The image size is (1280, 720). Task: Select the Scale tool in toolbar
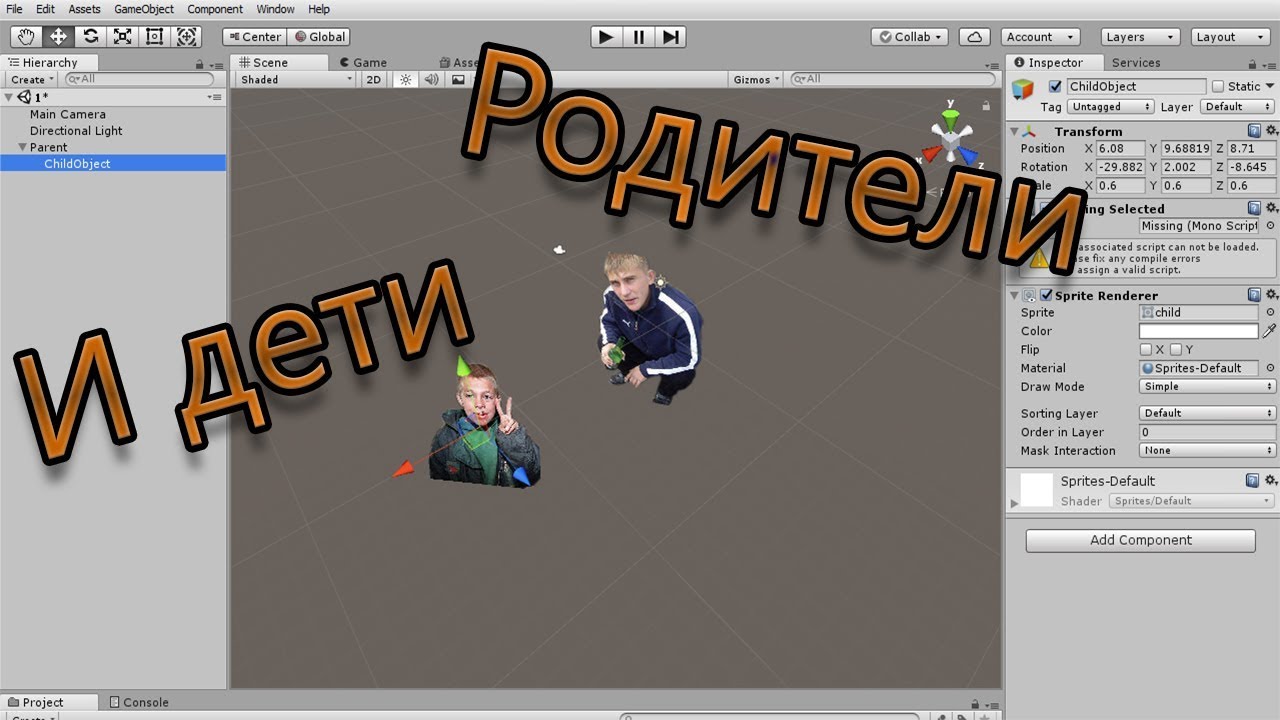click(x=122, y=37)
